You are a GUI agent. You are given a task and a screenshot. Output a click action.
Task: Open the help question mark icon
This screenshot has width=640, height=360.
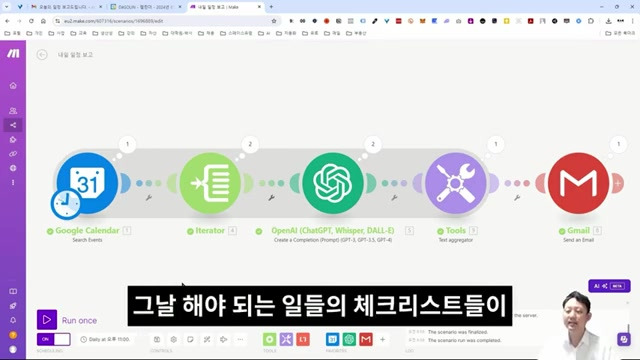point(13,335)
